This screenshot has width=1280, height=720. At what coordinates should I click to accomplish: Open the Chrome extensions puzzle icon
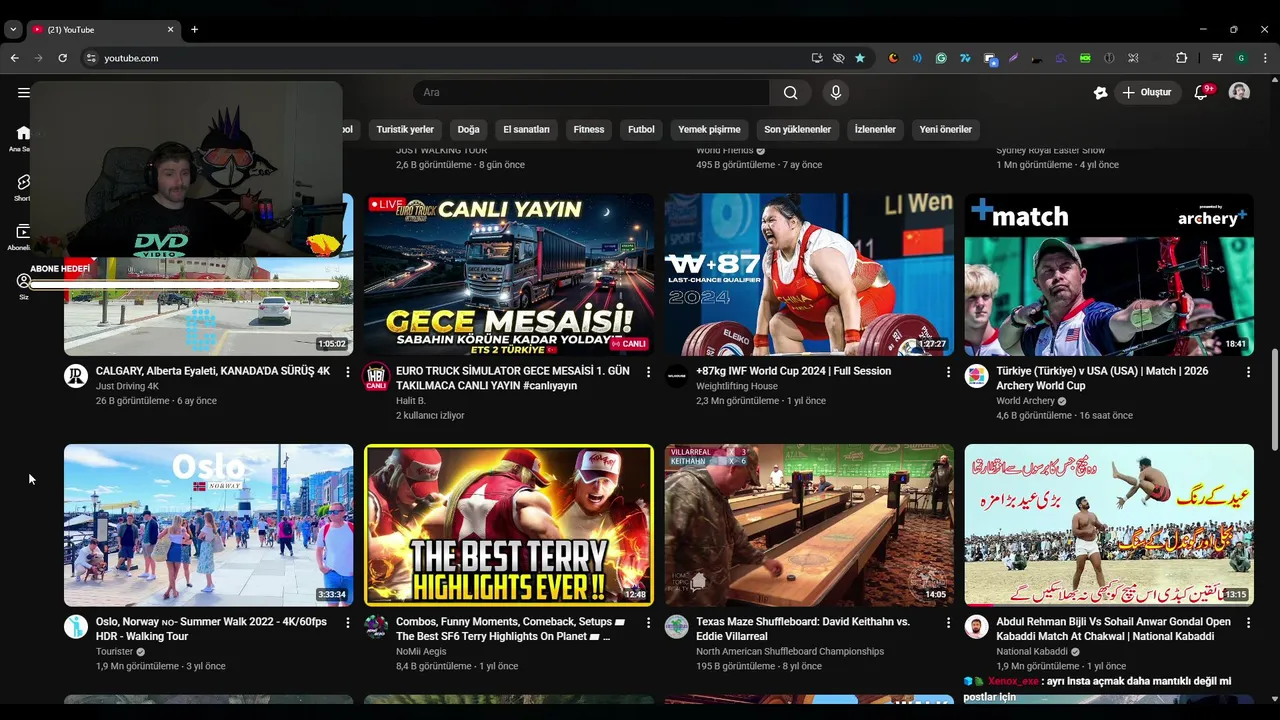point(1181,58)
